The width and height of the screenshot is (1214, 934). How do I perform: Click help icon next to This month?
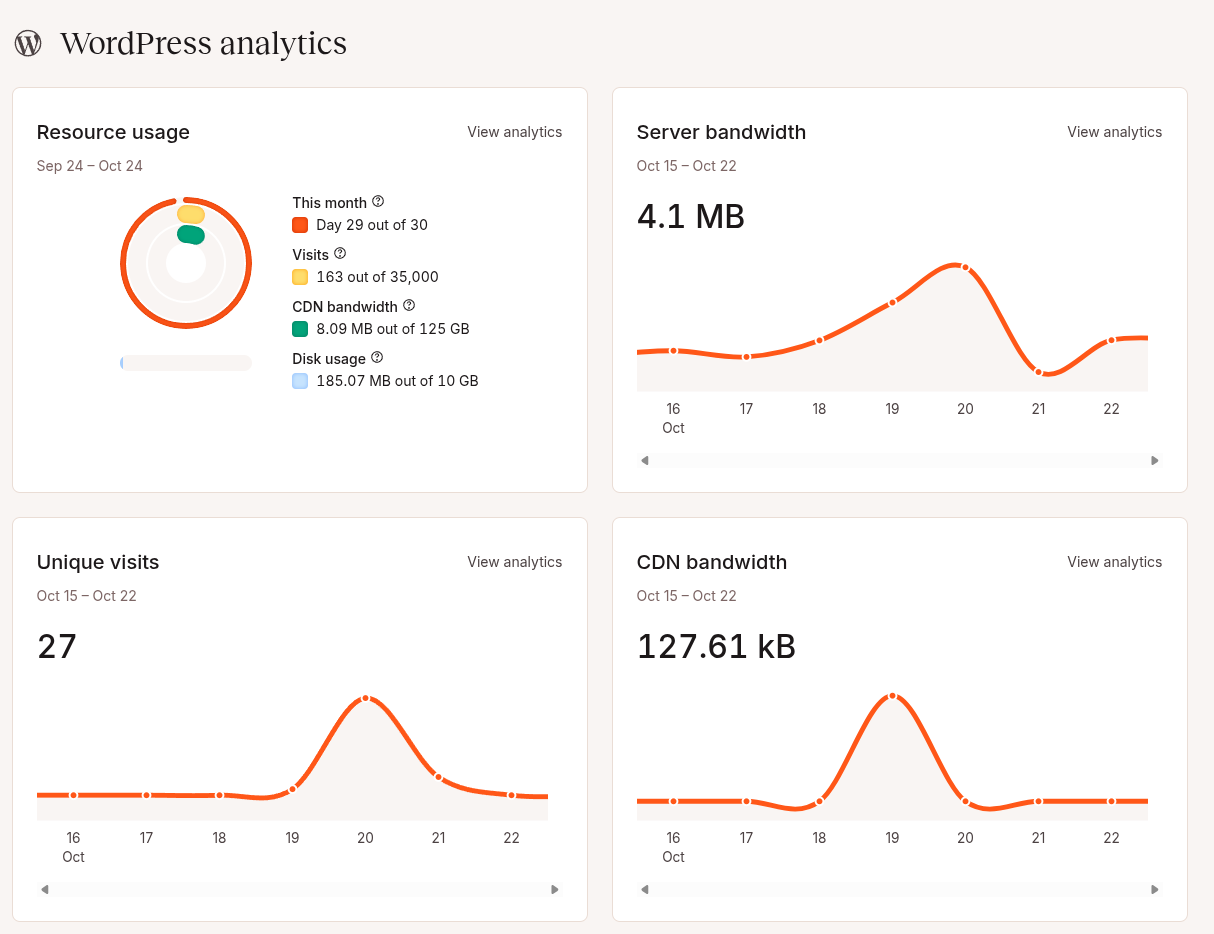378,202
